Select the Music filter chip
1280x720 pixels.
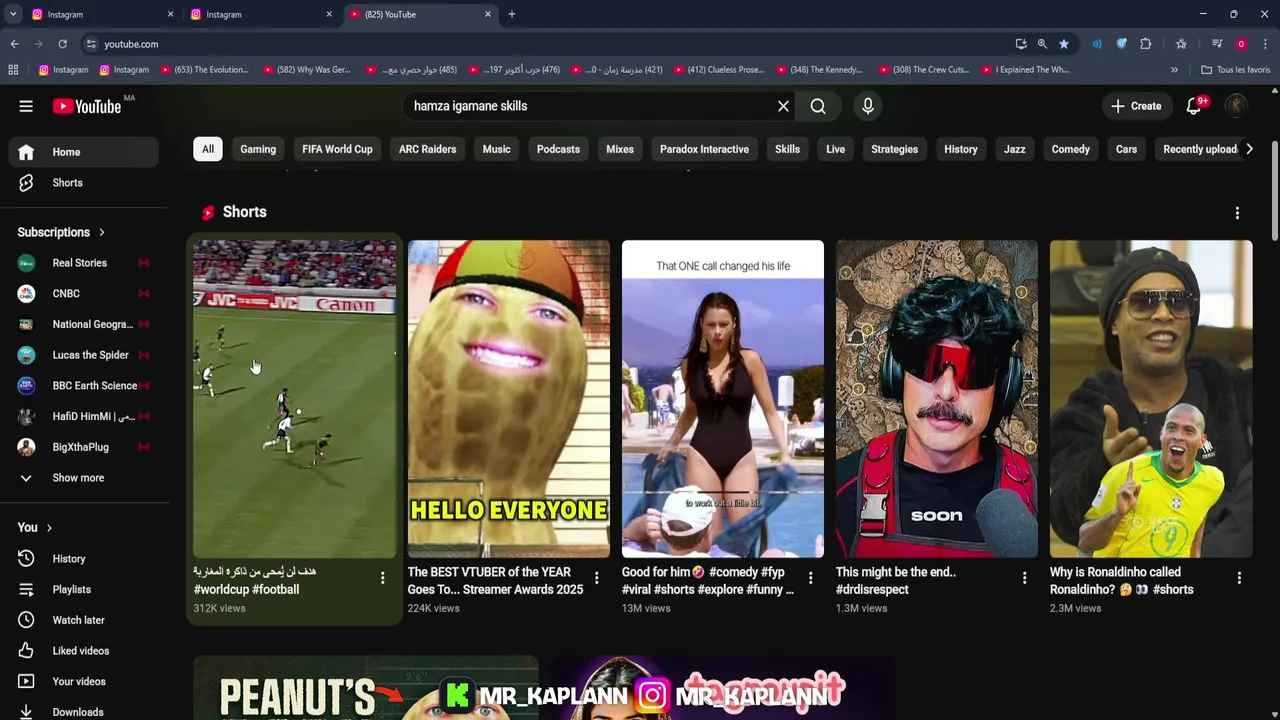pos(496,149)
